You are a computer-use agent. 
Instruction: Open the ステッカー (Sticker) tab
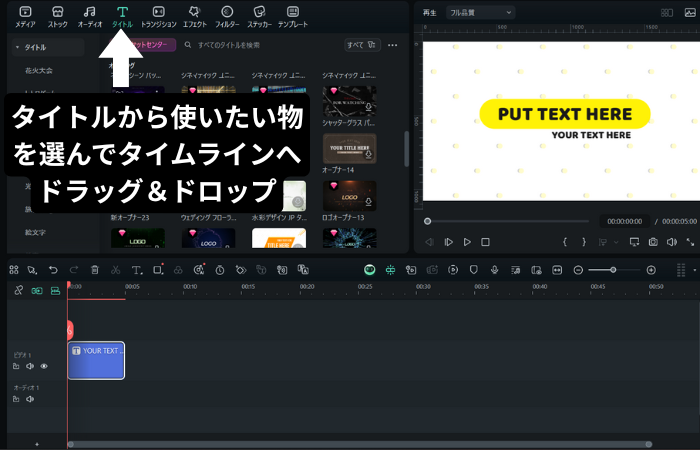[x=259, y=17]
